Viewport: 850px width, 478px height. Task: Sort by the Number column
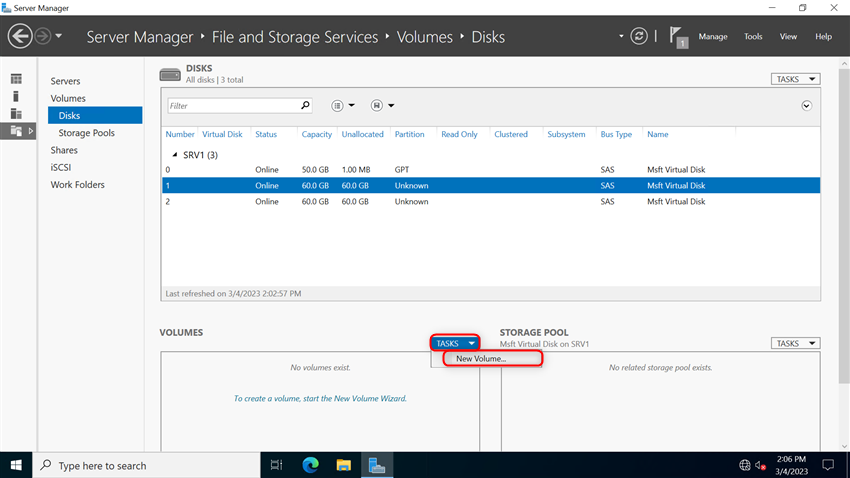coord(179,134)
